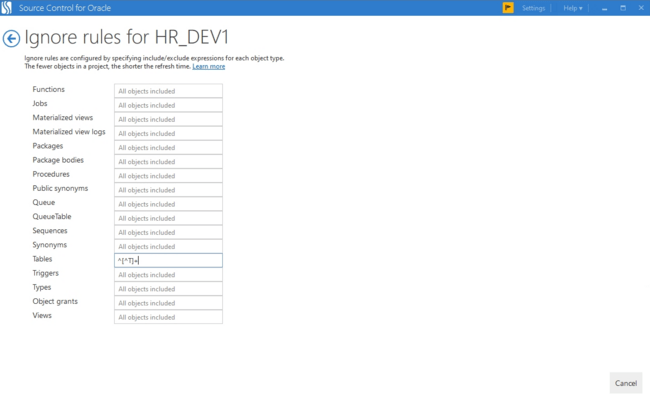Click the Public synonyms rule field
The height and width of the screenshot is (400, 650).
(168, 189)
